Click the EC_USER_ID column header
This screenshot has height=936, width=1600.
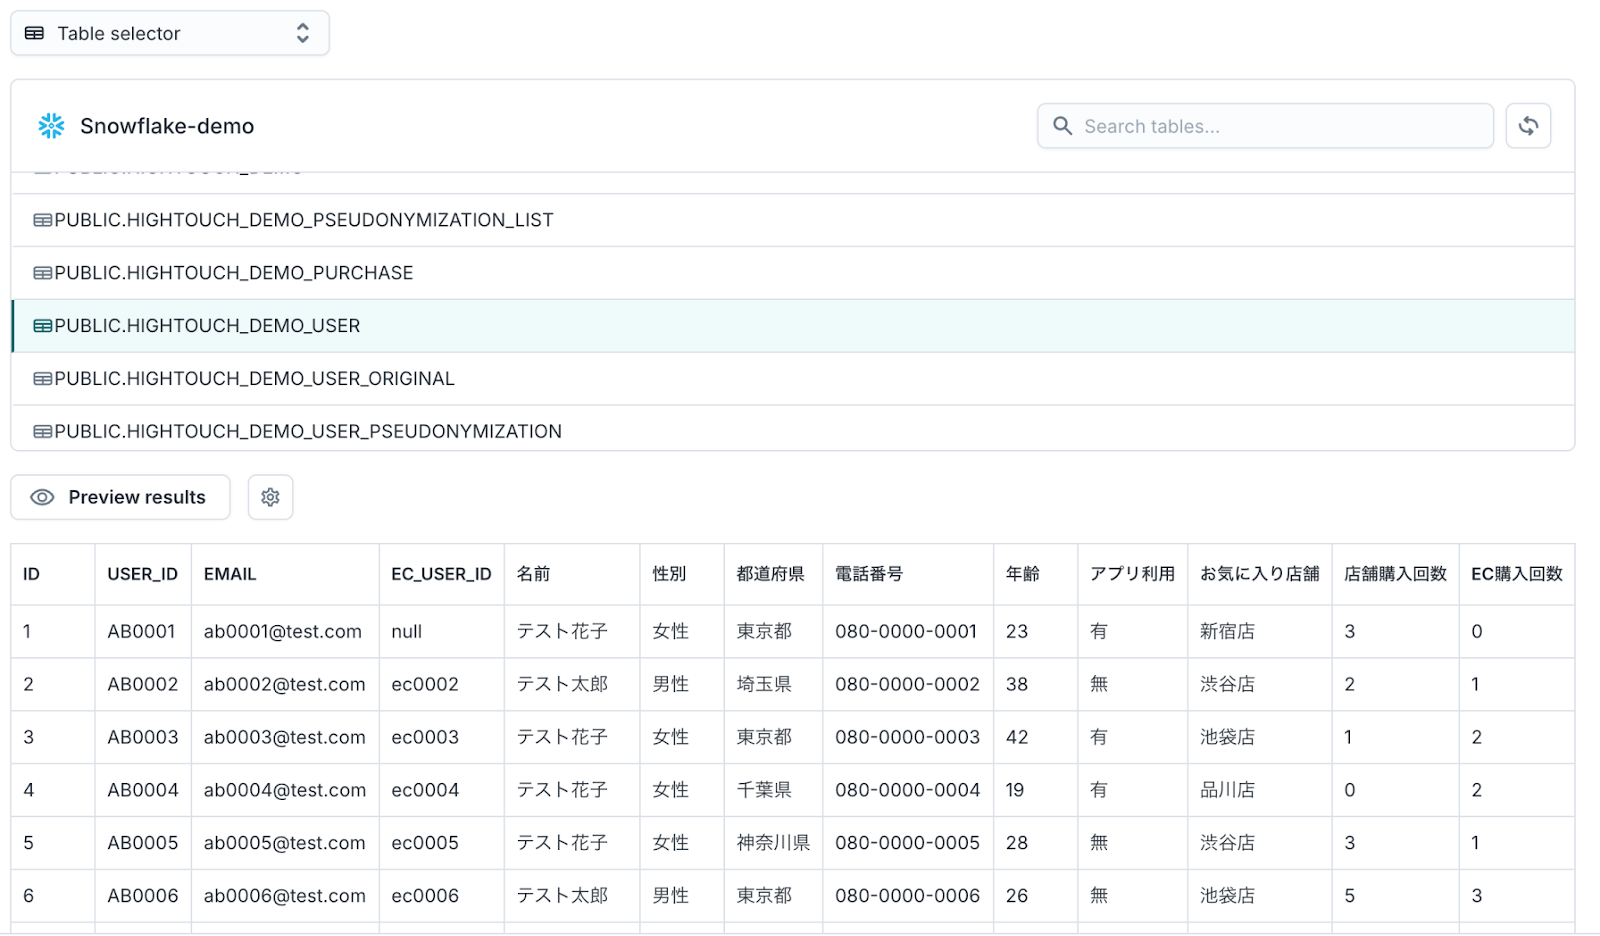[x=441, y=574]
